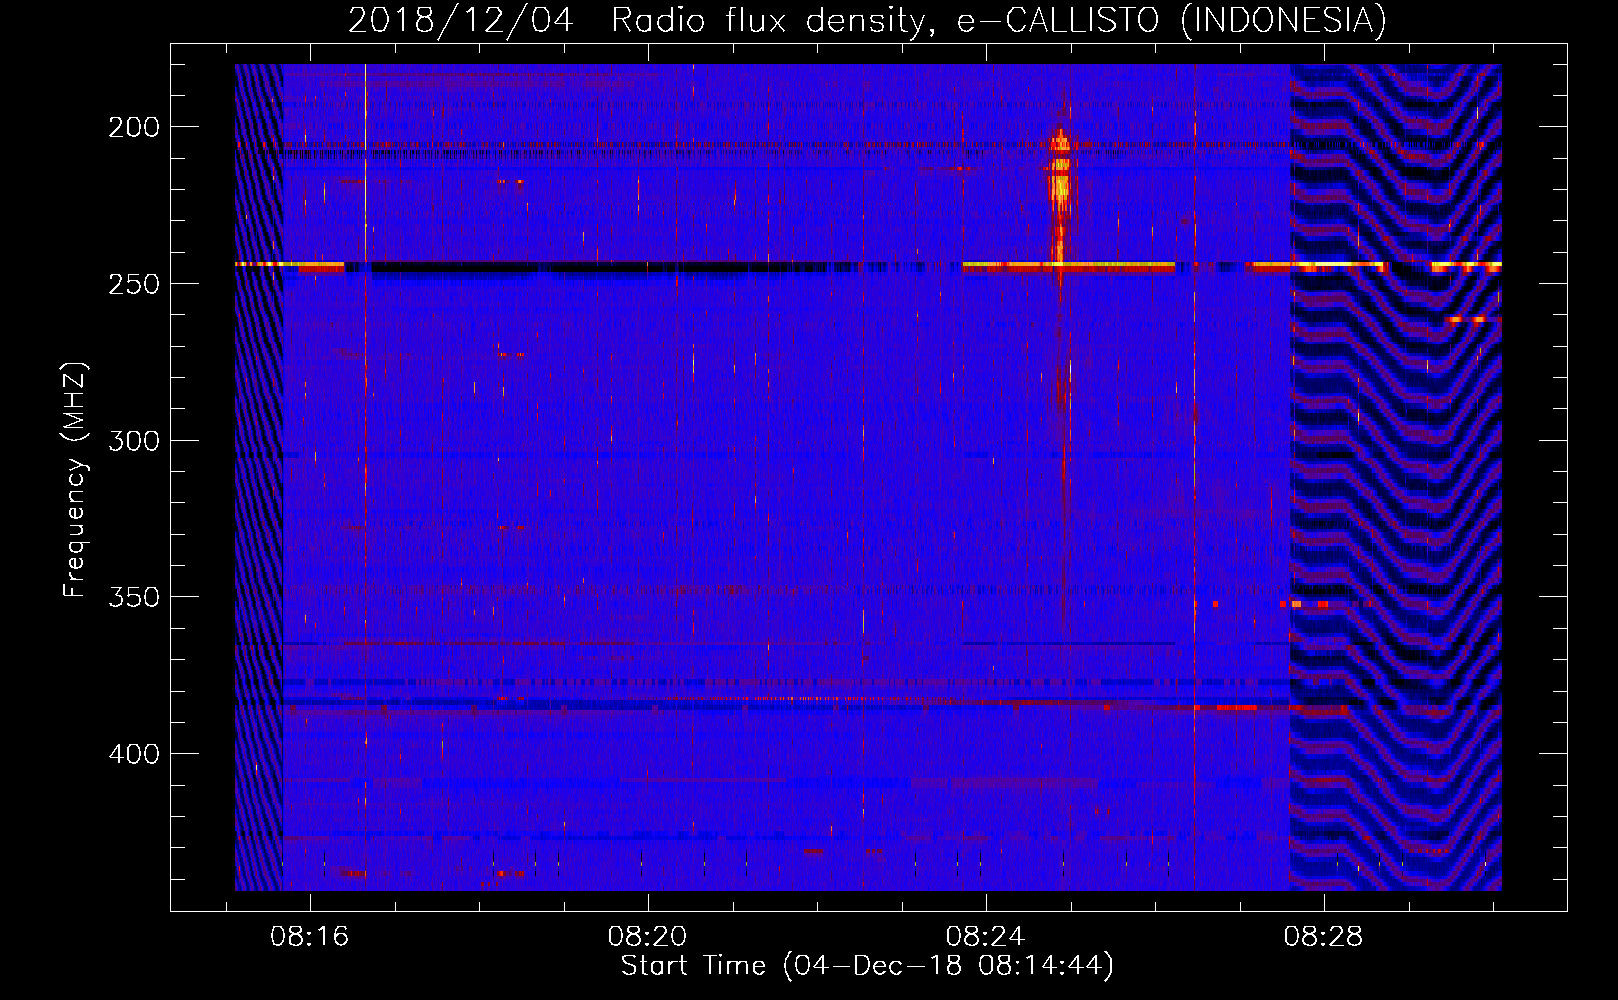Click the 400 frequency tick label
Image resolution: width=1618 pixels, height=1000 pixels.
[134, 754]
